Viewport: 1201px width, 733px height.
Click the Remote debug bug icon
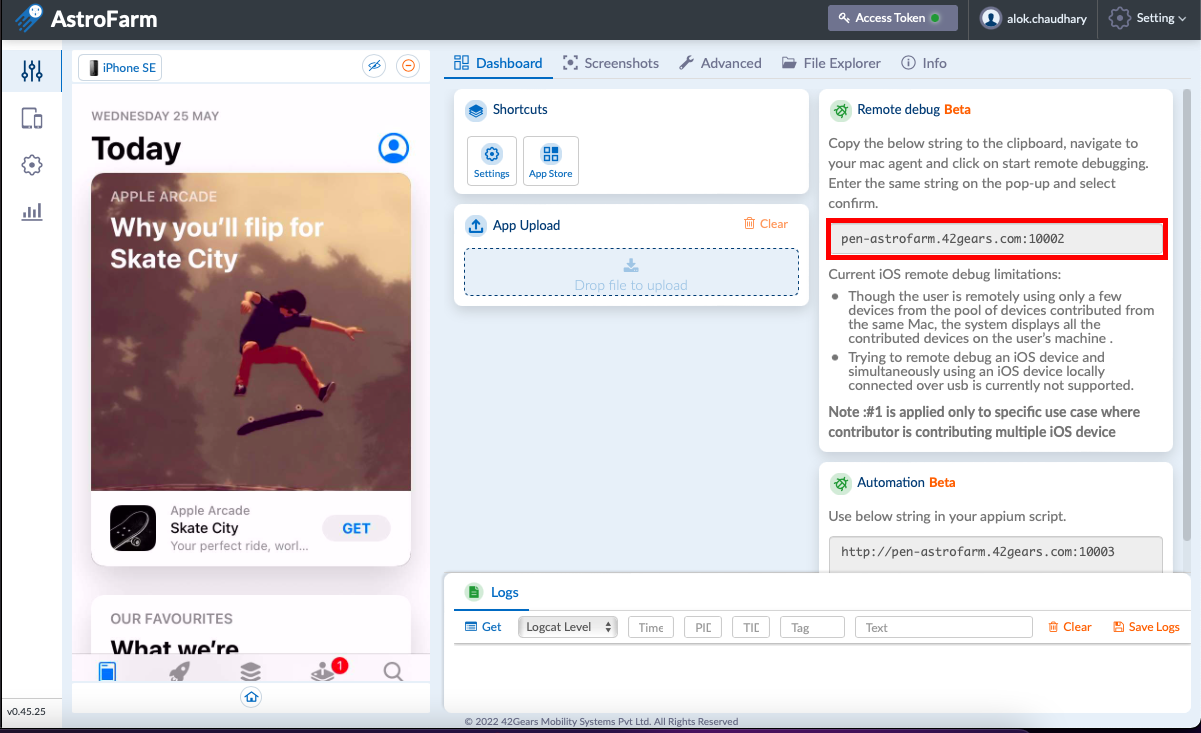[x=841, y=110]
